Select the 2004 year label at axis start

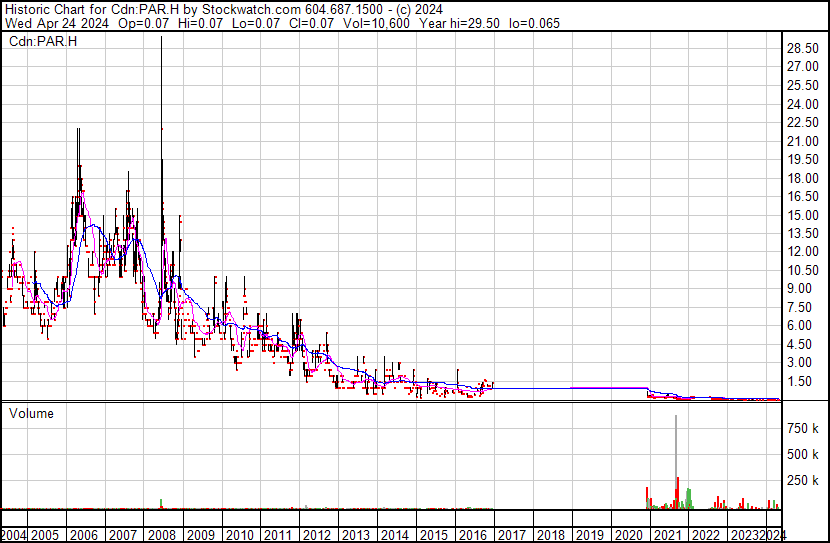pyautogui.click(x=16, y=534)
